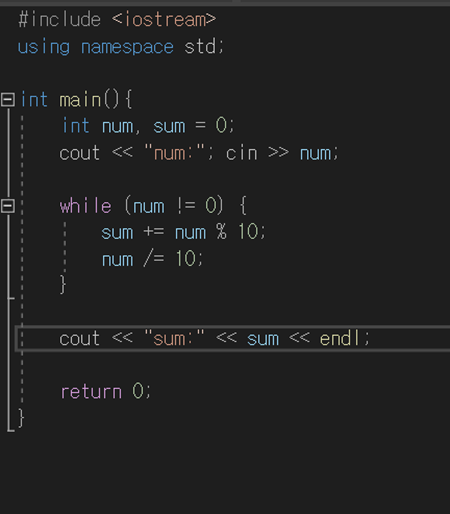The width and height of the screenshot is (450, 514).
Task: Click 'int' in the variable declaration line
Action: click(x=76, y=126)
